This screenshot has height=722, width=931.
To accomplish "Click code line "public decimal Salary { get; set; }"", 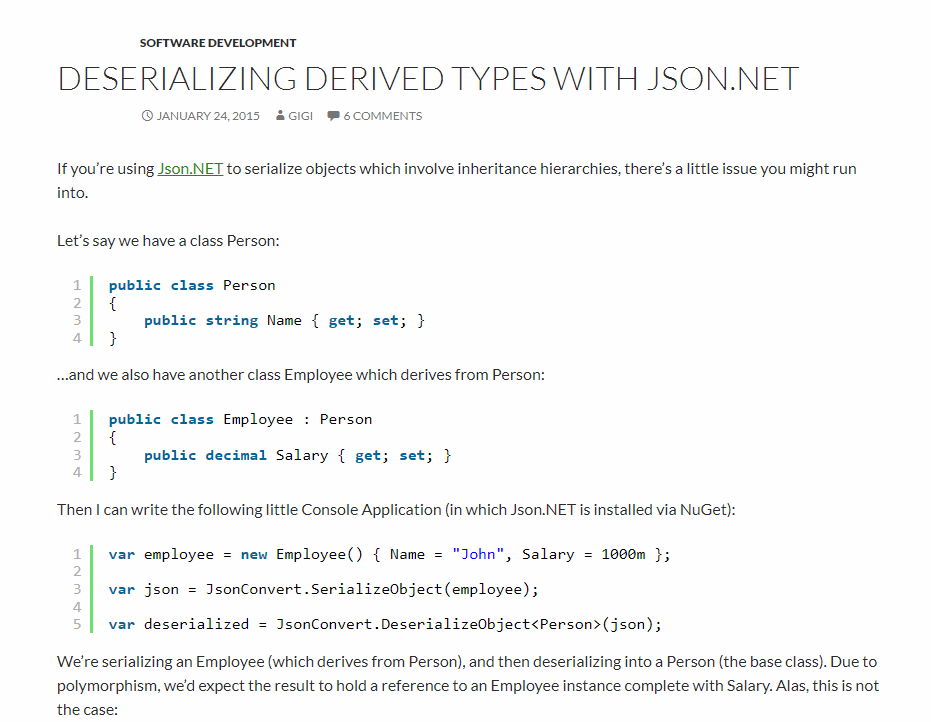I will (x=297, y=455).
